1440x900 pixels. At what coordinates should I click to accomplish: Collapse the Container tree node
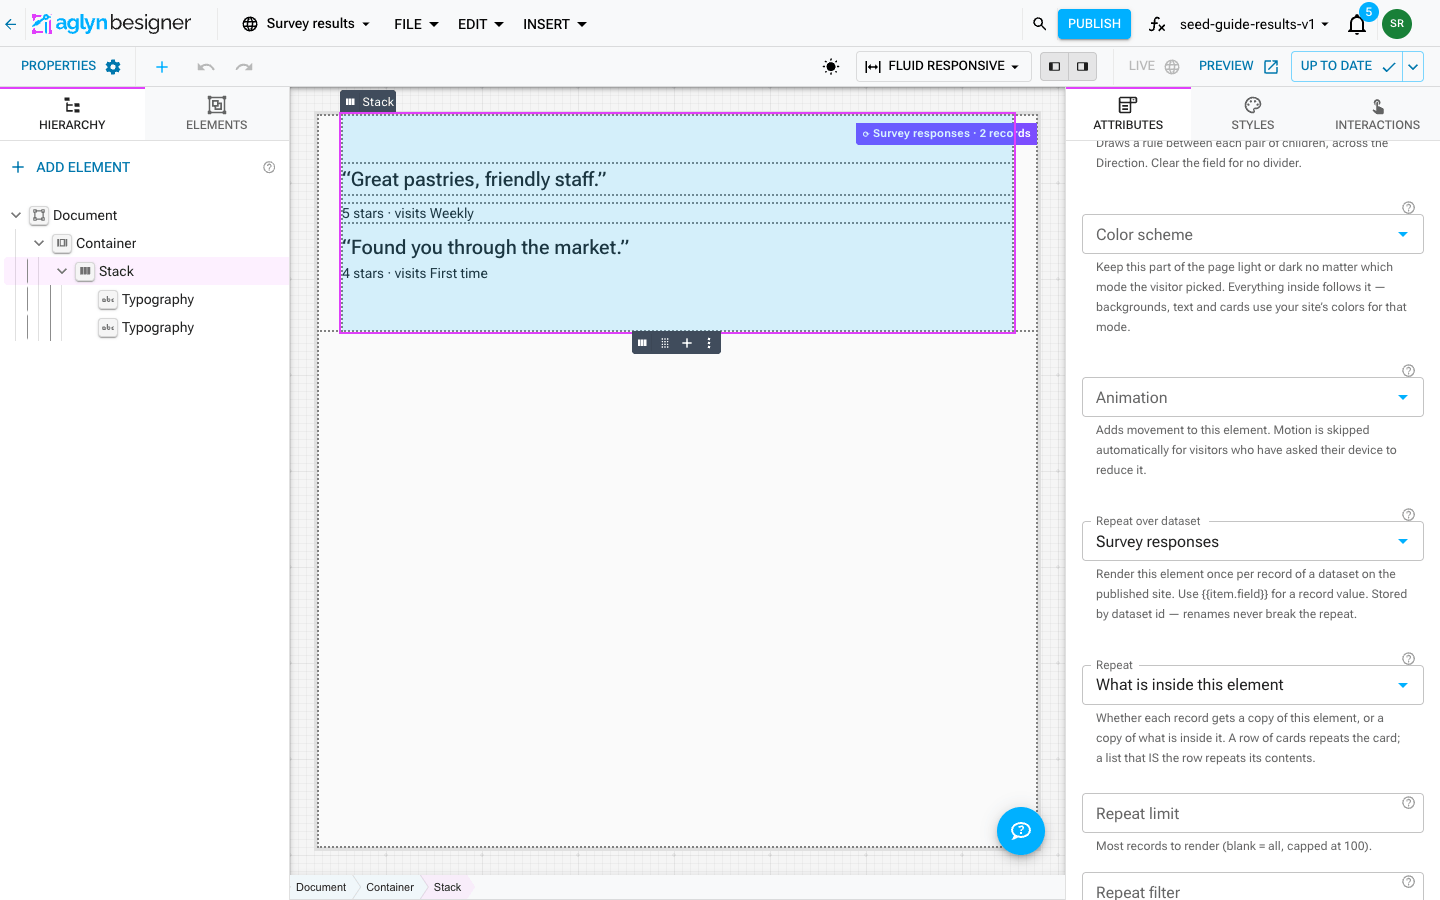(39, 243)
